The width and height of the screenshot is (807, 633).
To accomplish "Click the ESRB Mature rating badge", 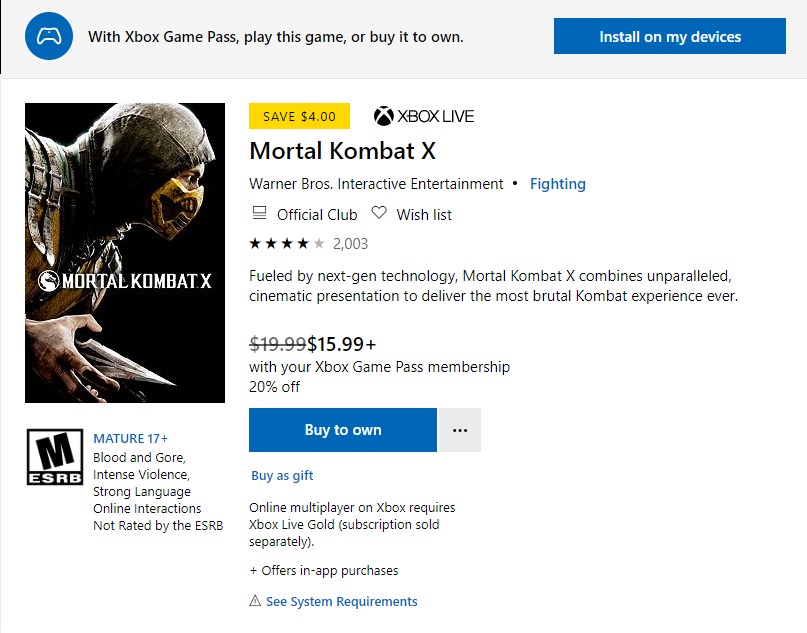I will 54,458.
